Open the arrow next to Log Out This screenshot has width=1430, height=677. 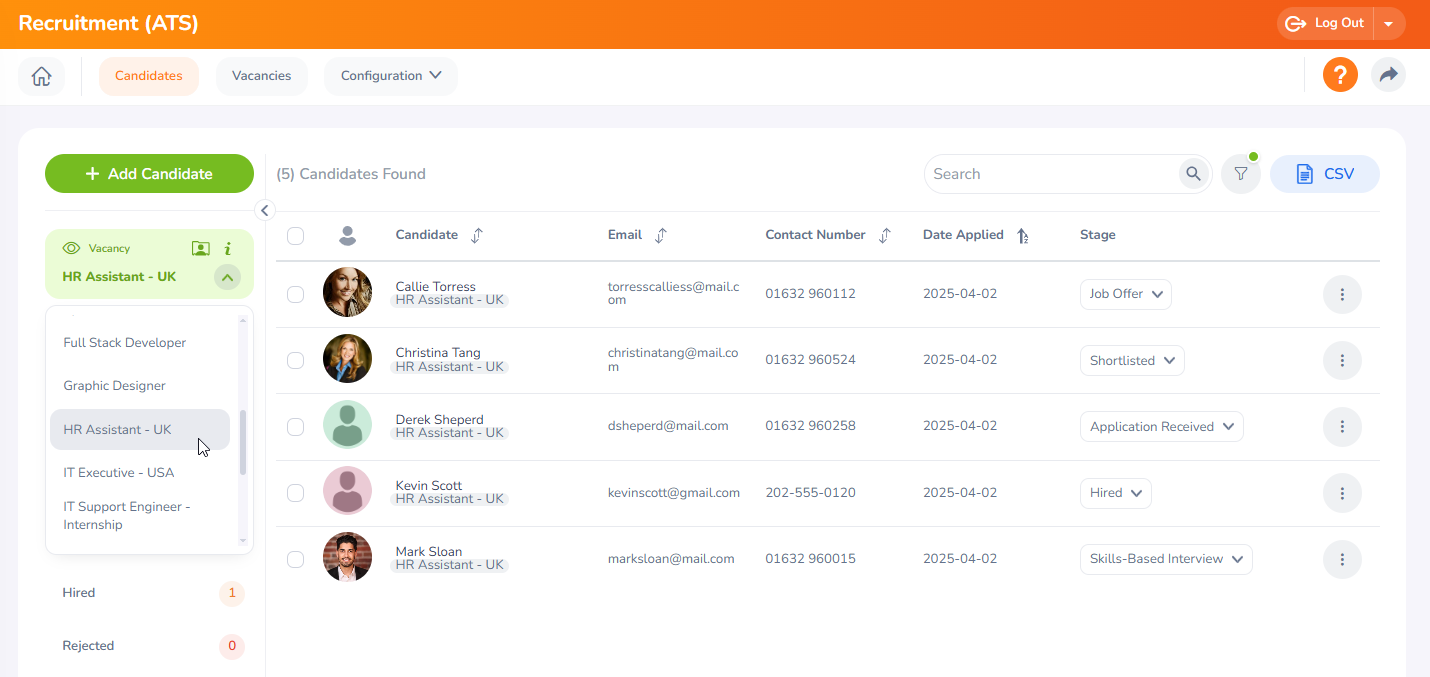click(x=1389, y=24)
